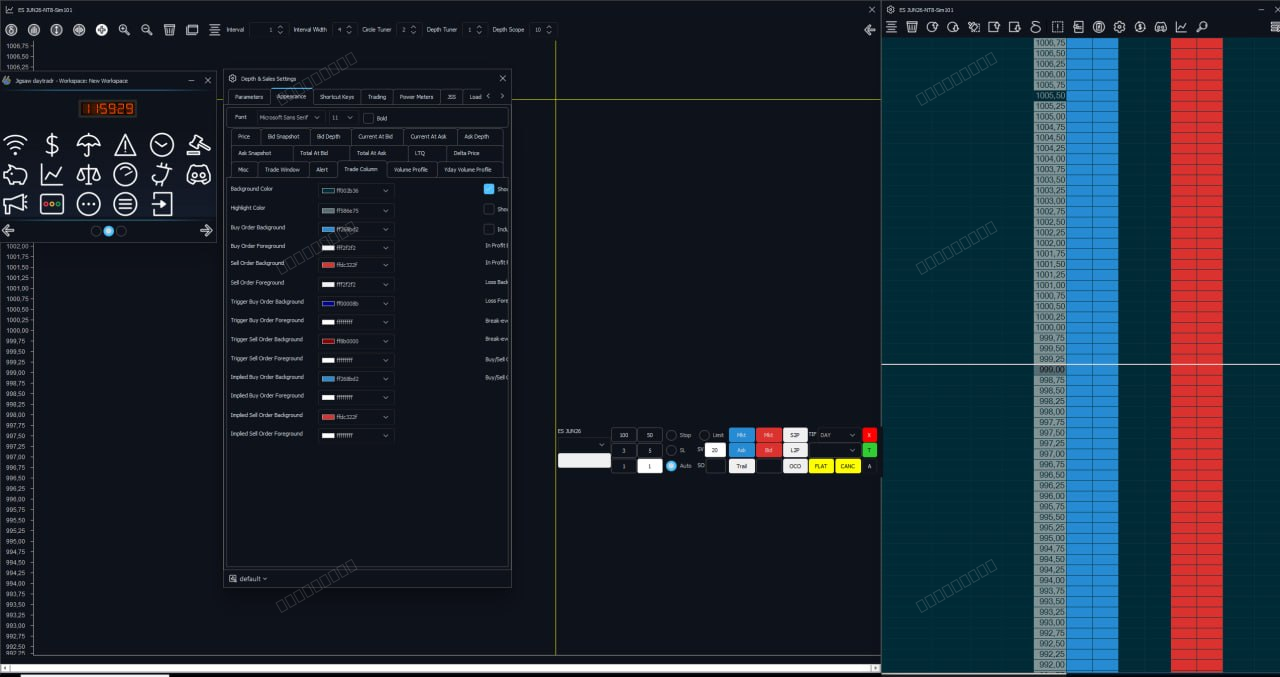The image size is (1280, 677).
Task: Click the blue Mkt buy button
Action: (742, 435)
